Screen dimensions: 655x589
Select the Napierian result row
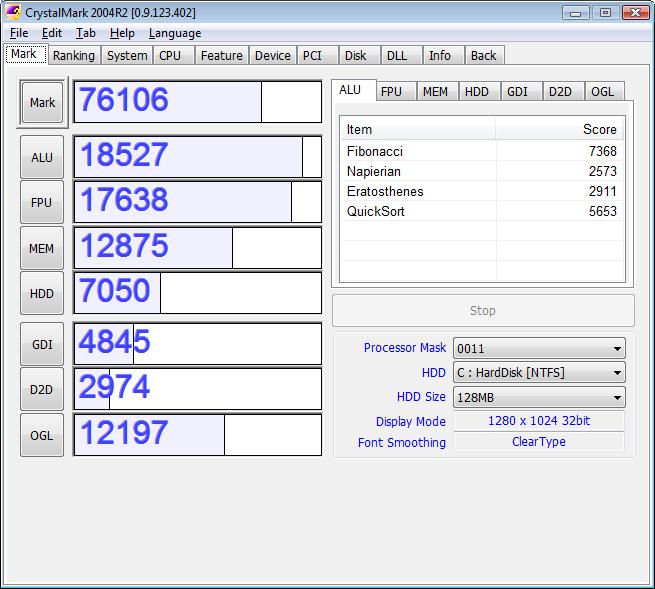(482, 171)
